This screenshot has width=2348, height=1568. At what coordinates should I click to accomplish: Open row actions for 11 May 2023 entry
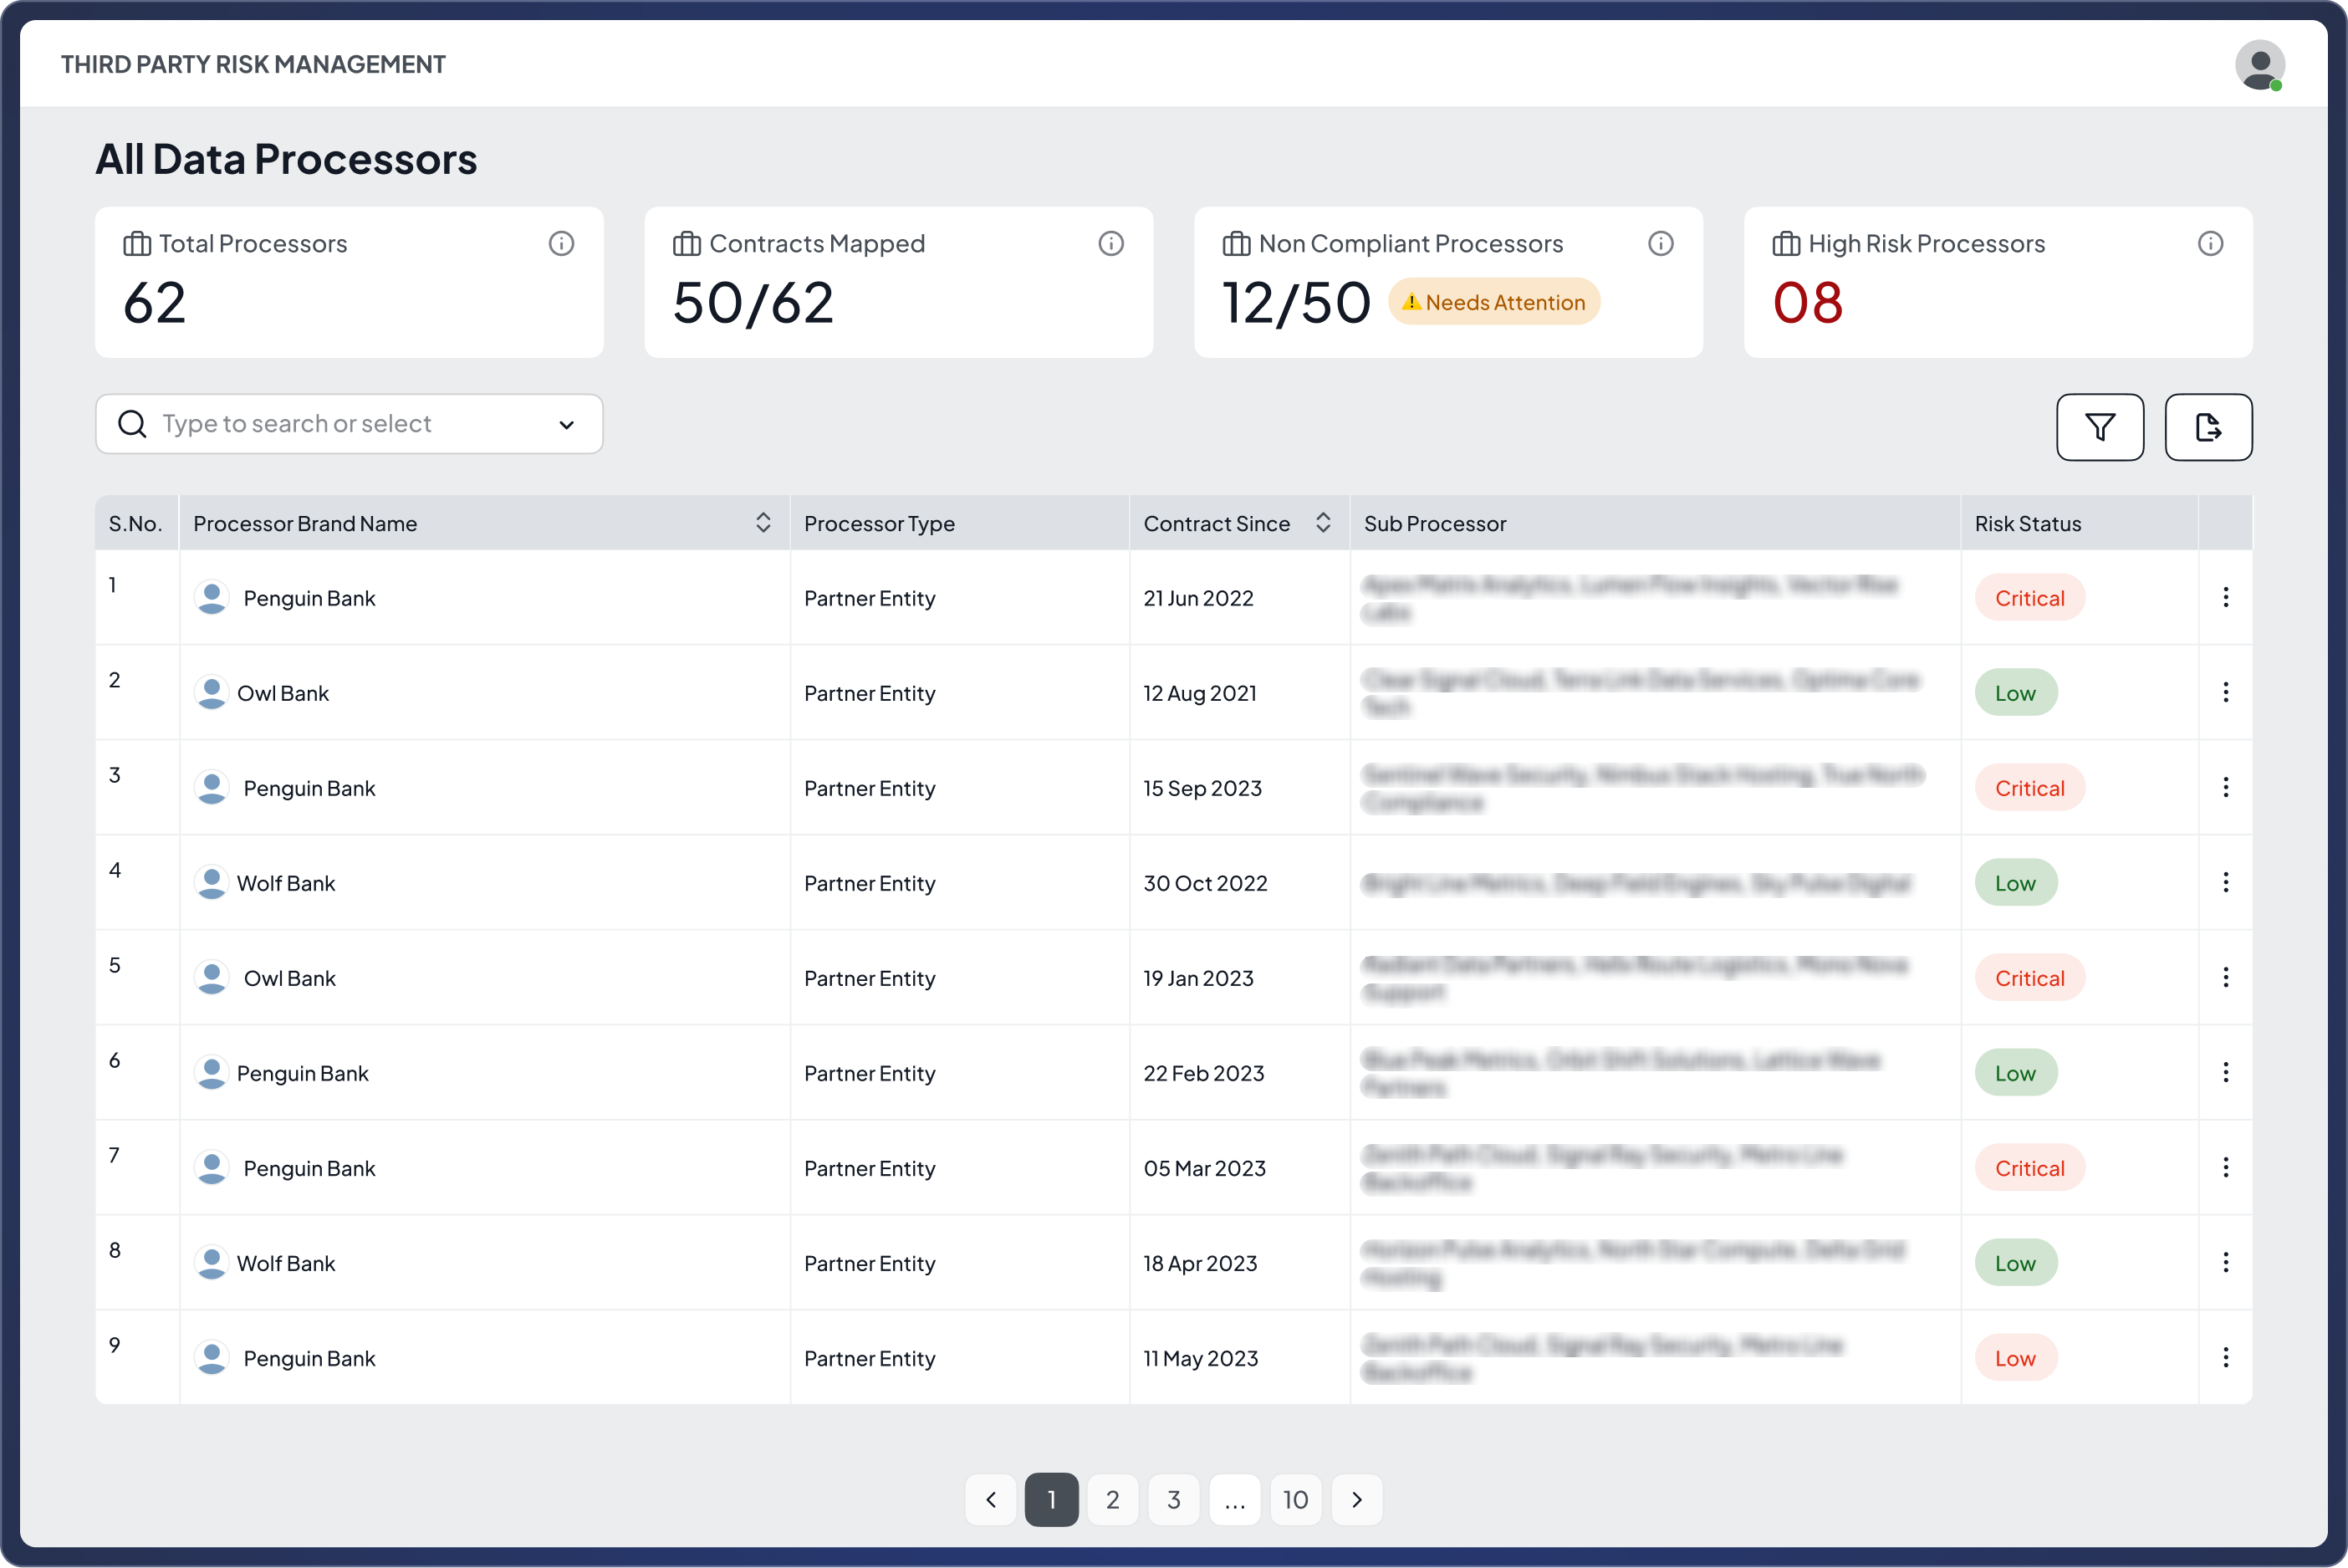[x=2225, y=1357]
